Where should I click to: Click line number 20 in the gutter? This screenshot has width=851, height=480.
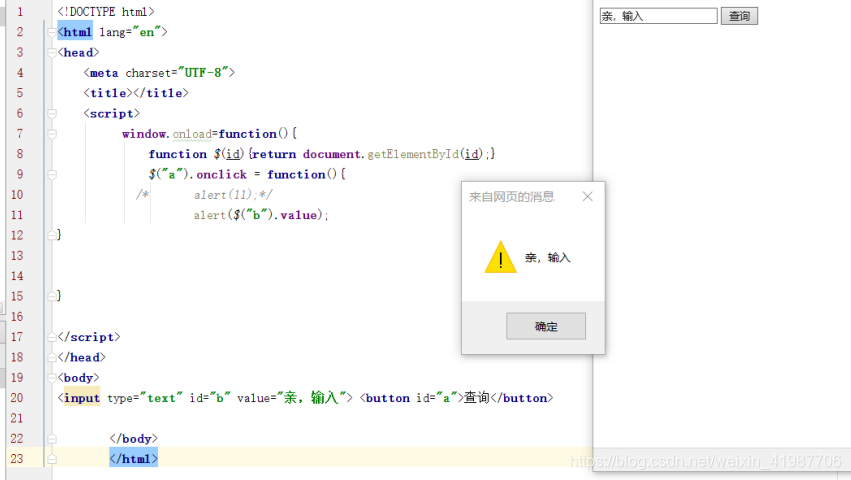17,398
